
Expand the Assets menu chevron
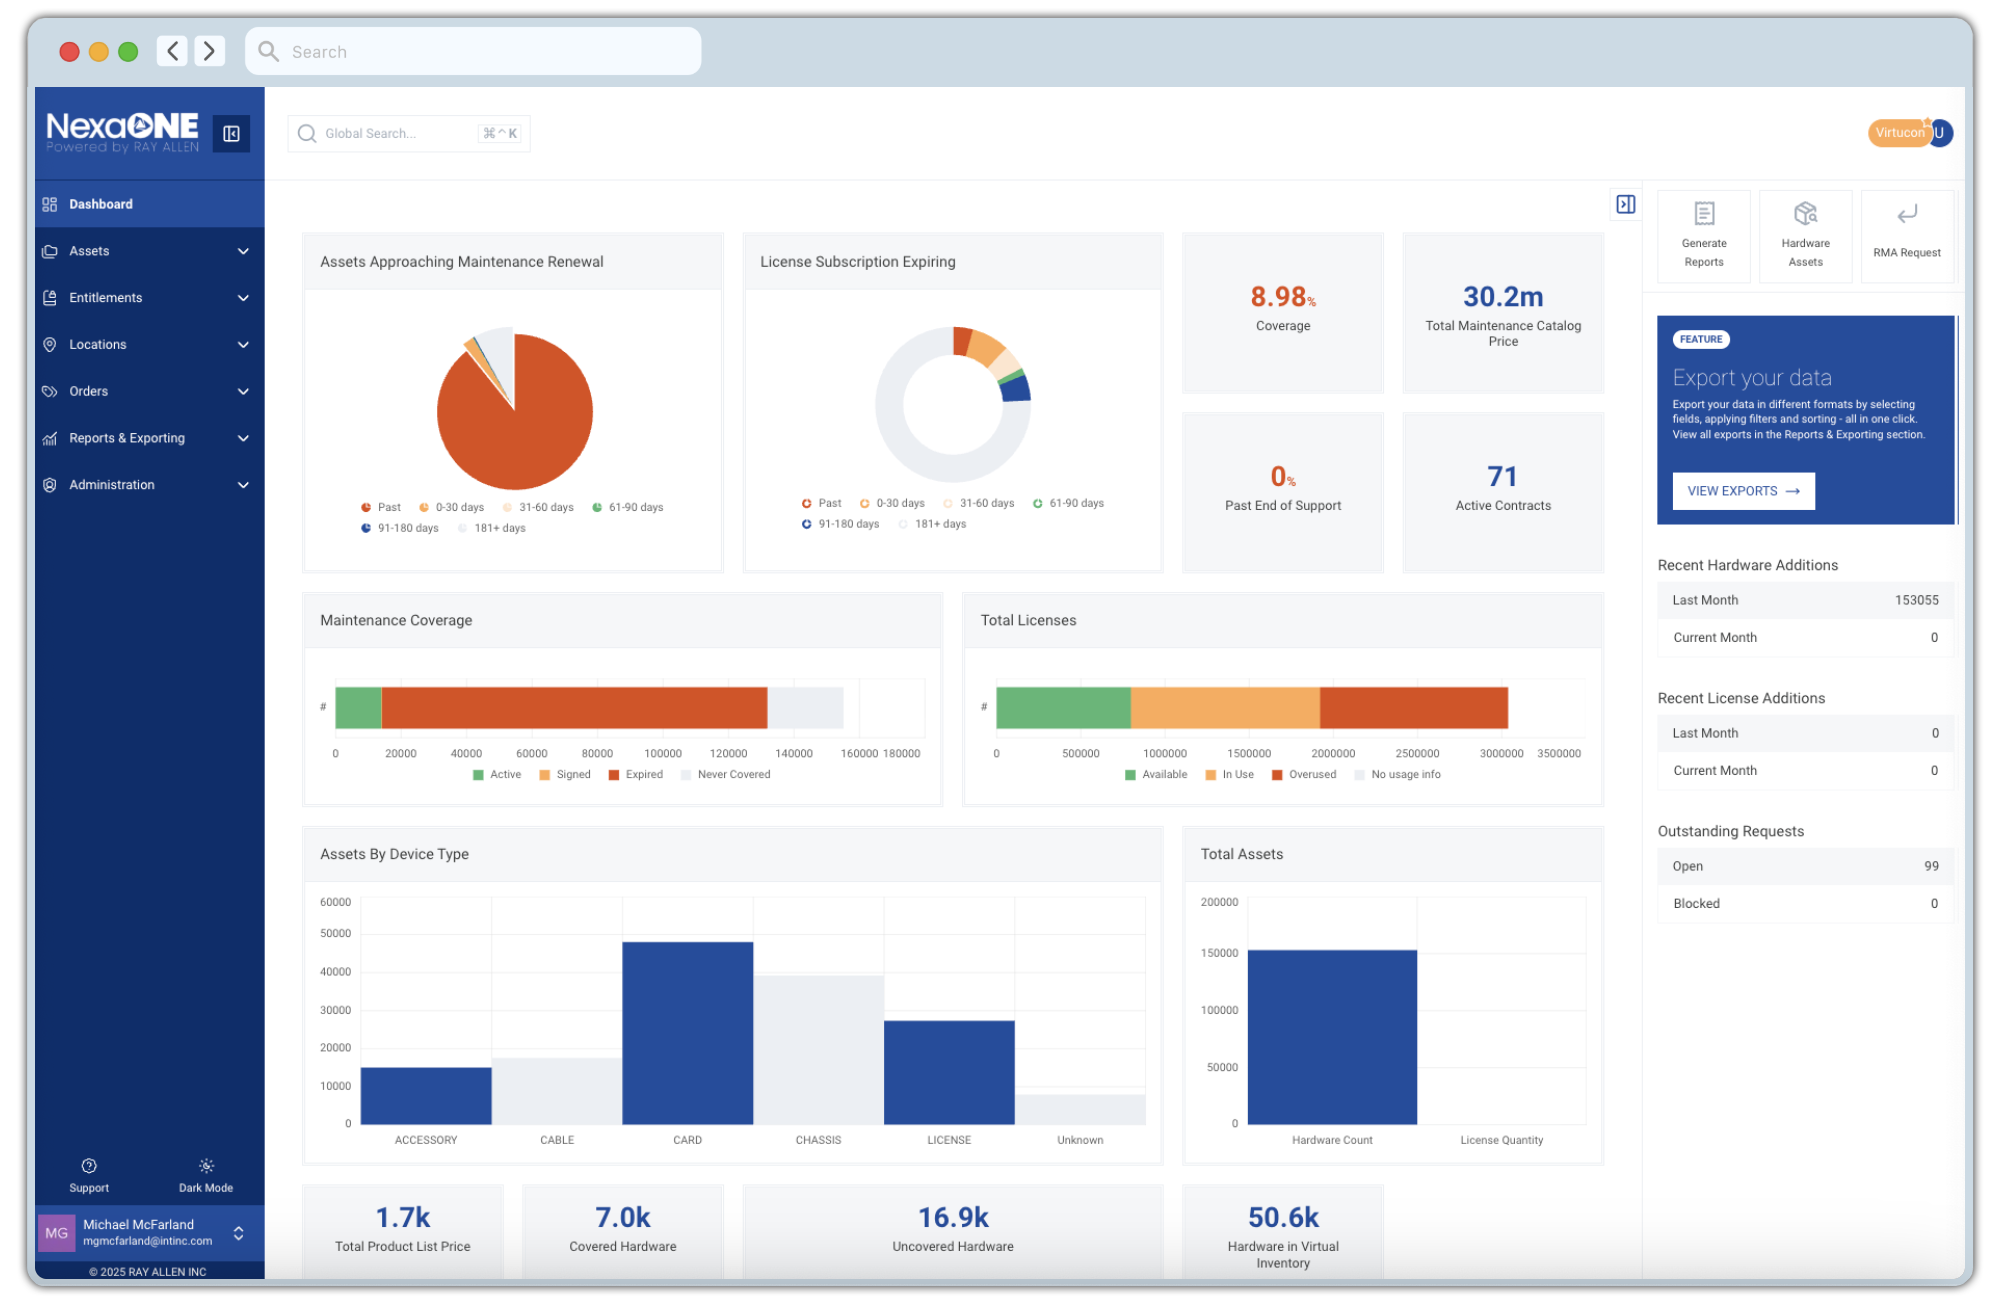(243, 251)
